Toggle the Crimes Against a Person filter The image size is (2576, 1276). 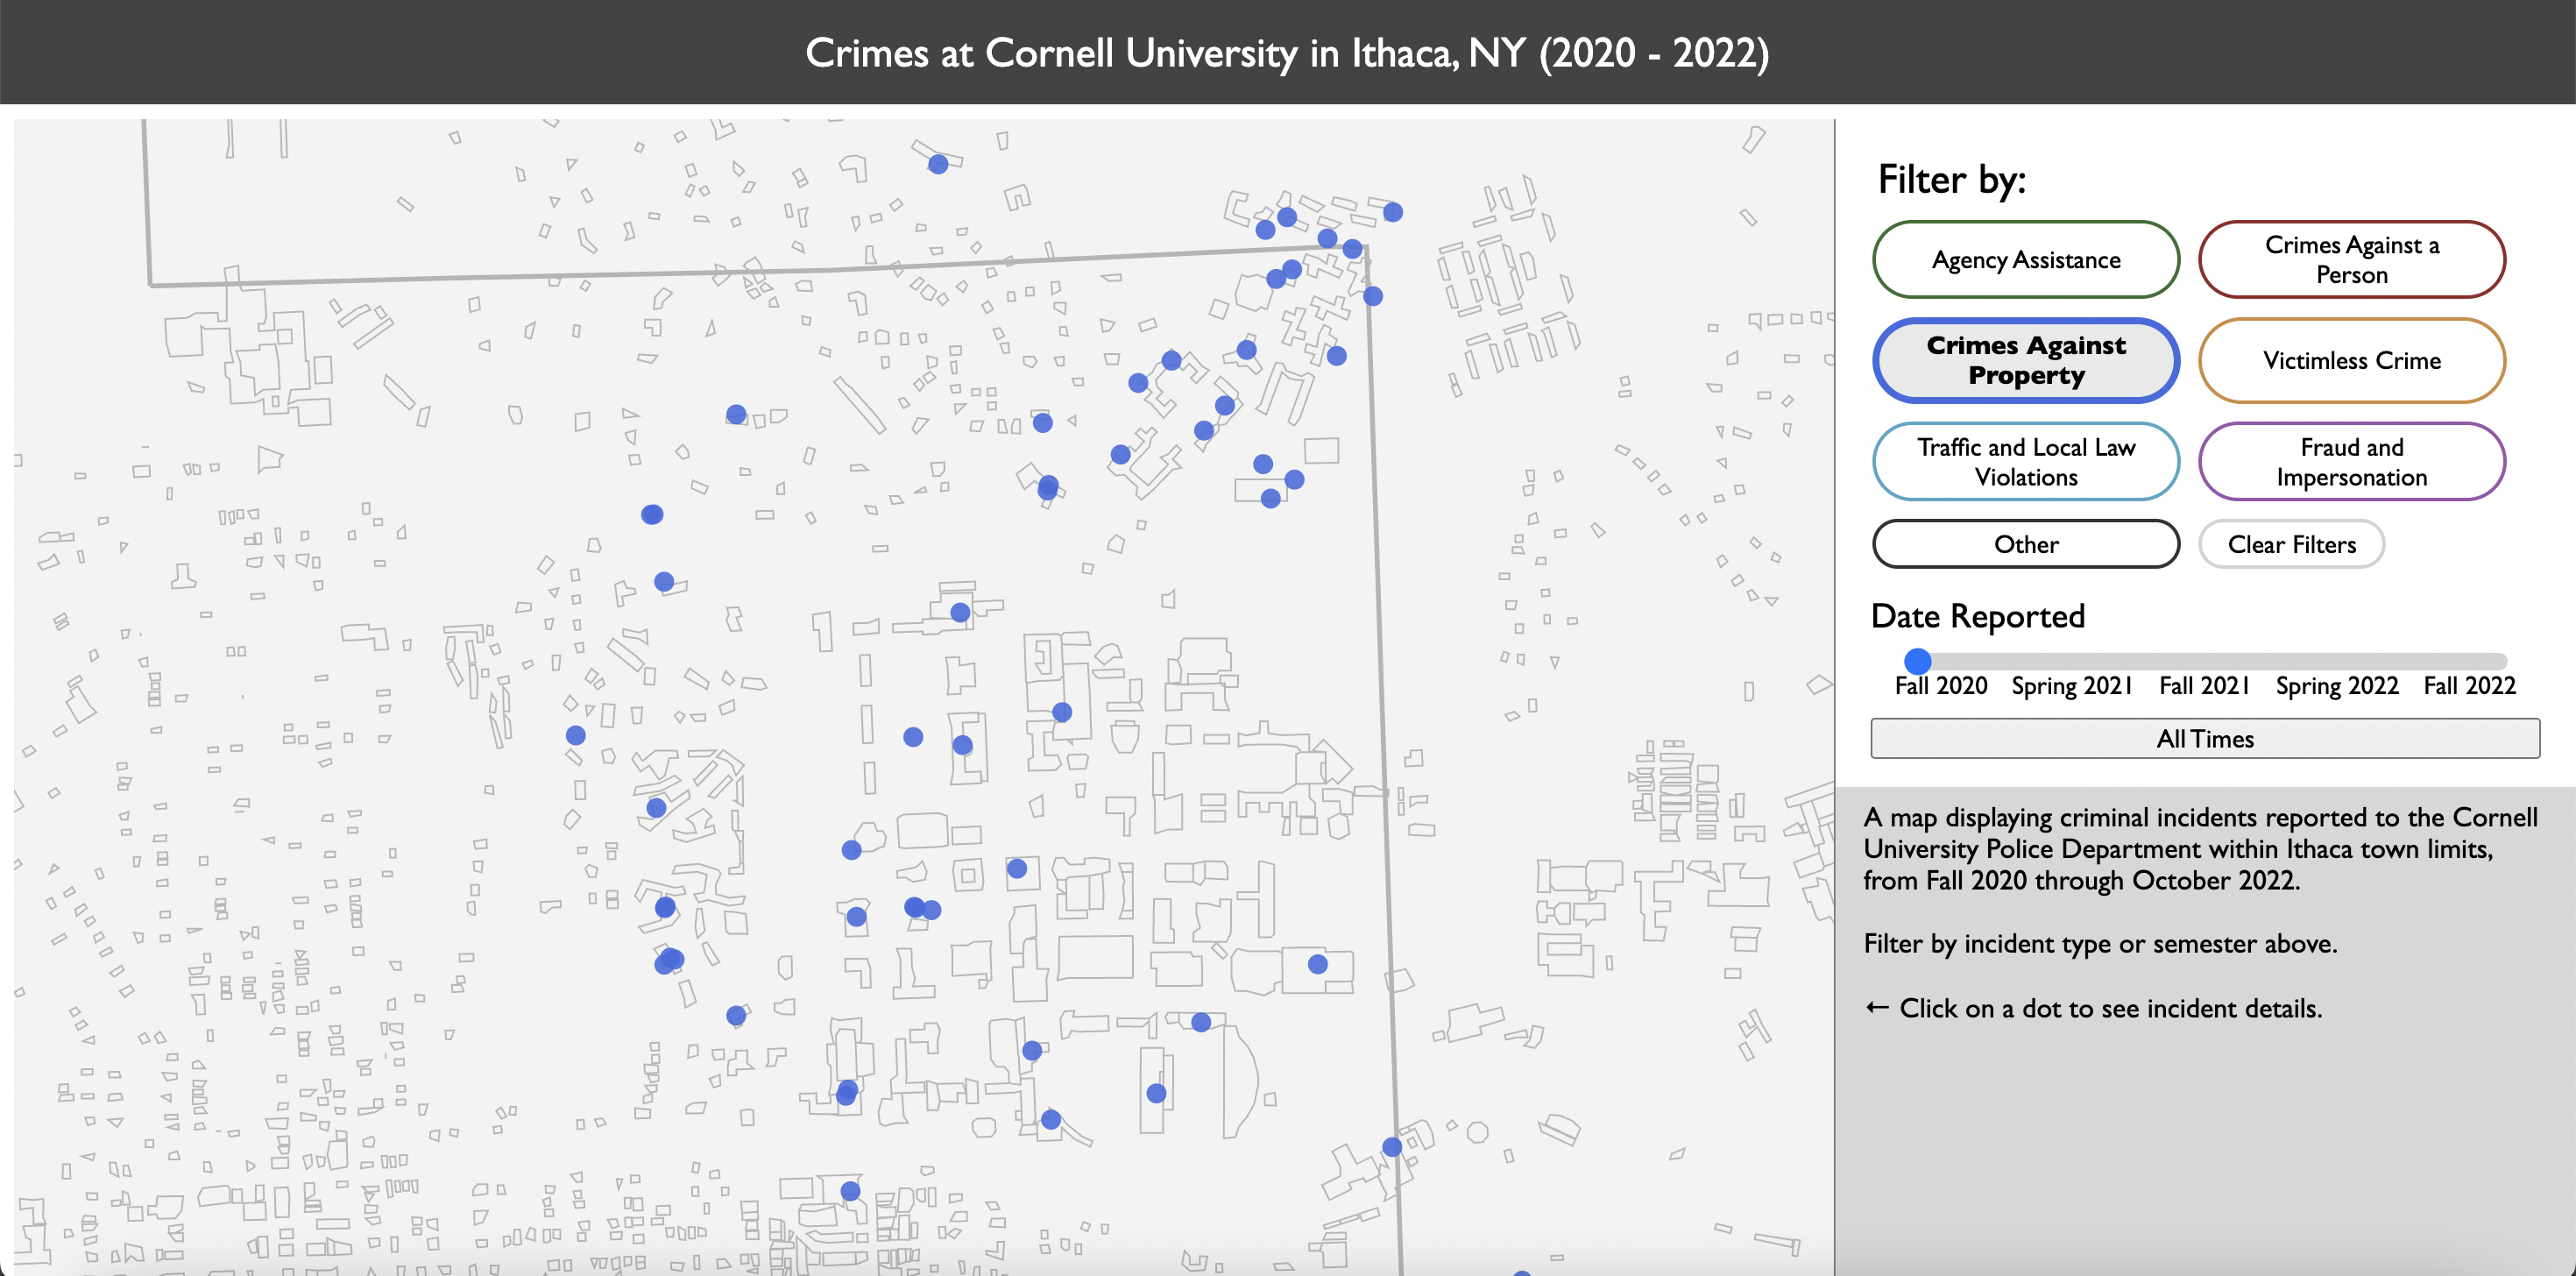tap(2351, 260)
